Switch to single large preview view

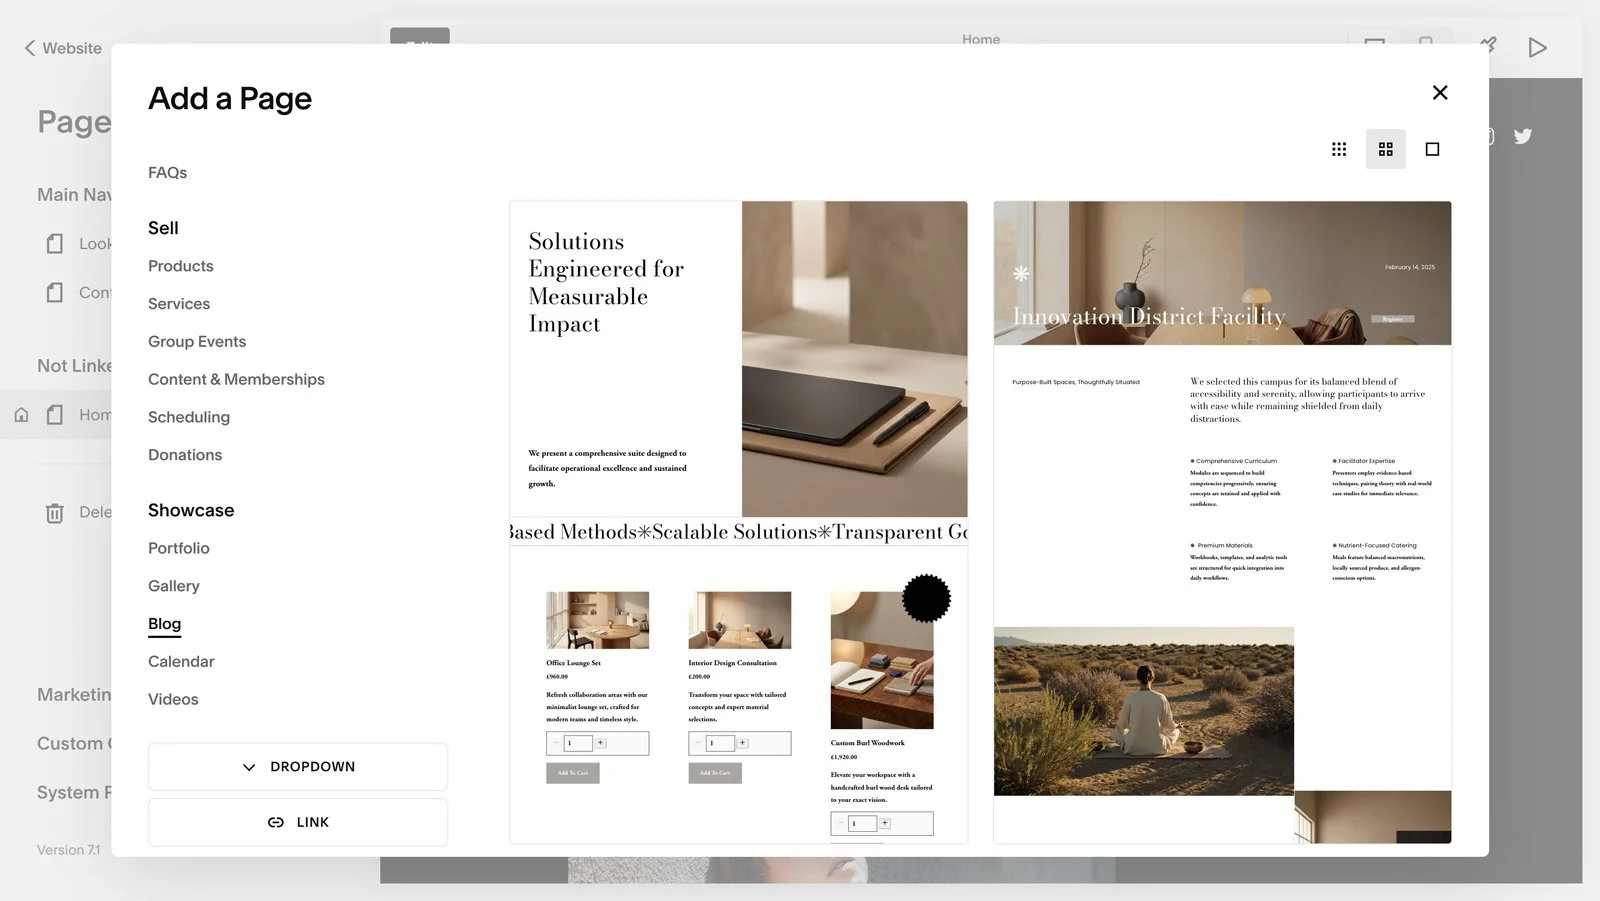(1432, 149)
